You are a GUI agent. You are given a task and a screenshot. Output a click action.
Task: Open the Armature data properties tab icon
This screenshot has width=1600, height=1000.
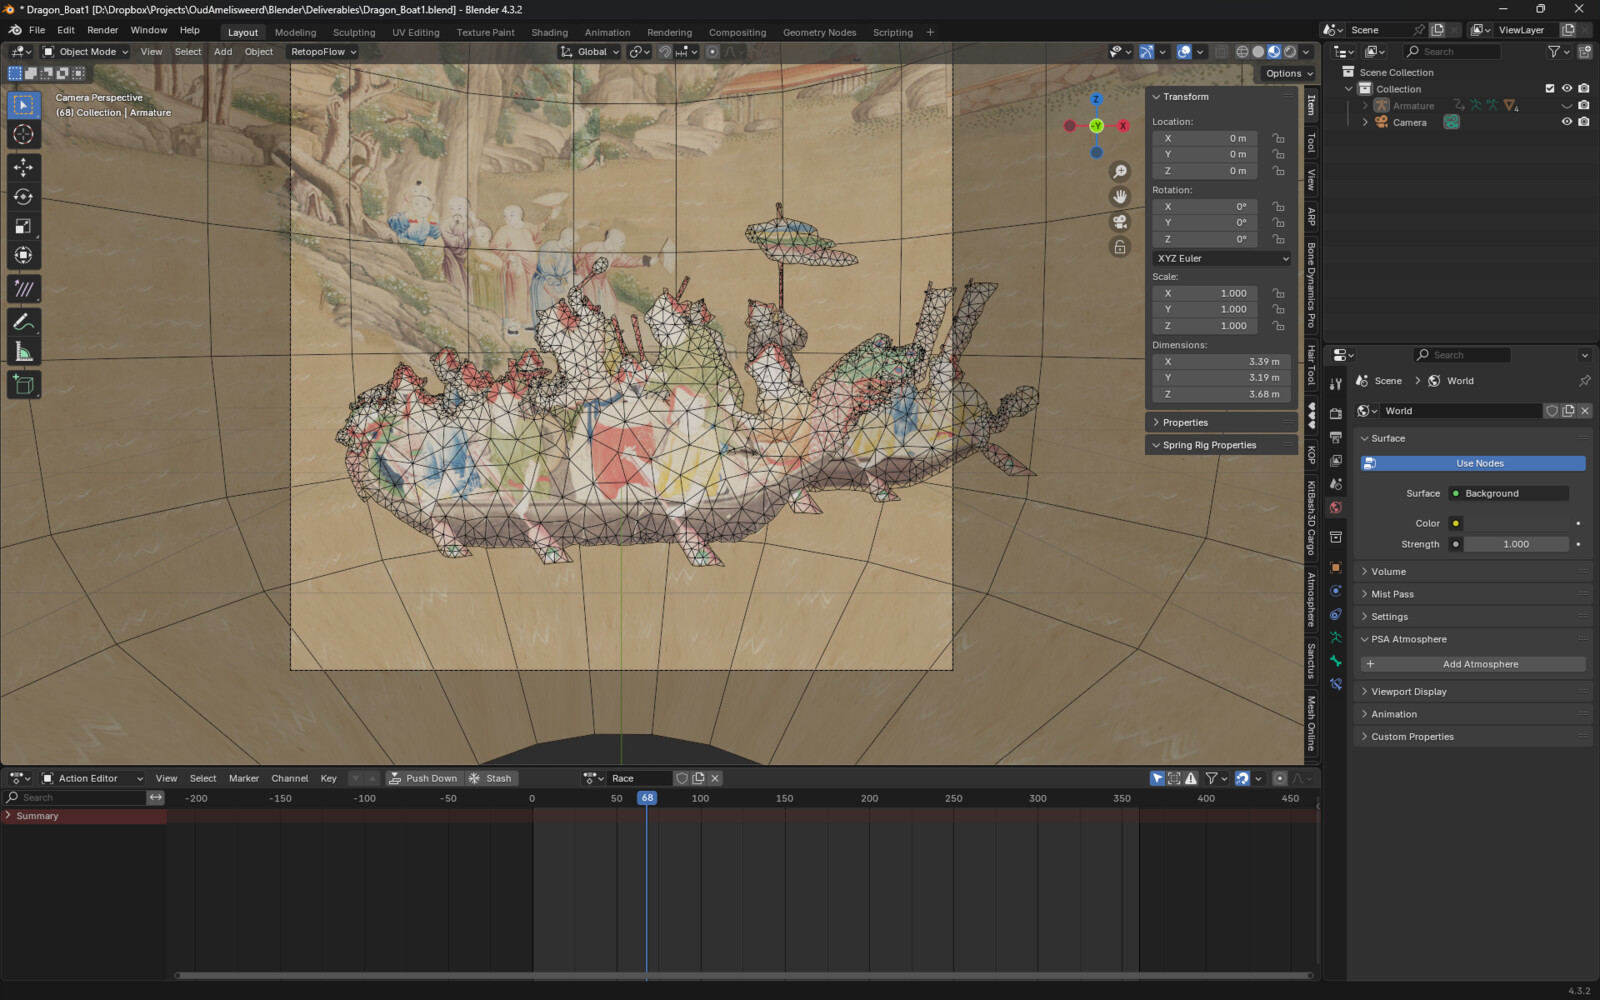click(x=1336, y=637)
